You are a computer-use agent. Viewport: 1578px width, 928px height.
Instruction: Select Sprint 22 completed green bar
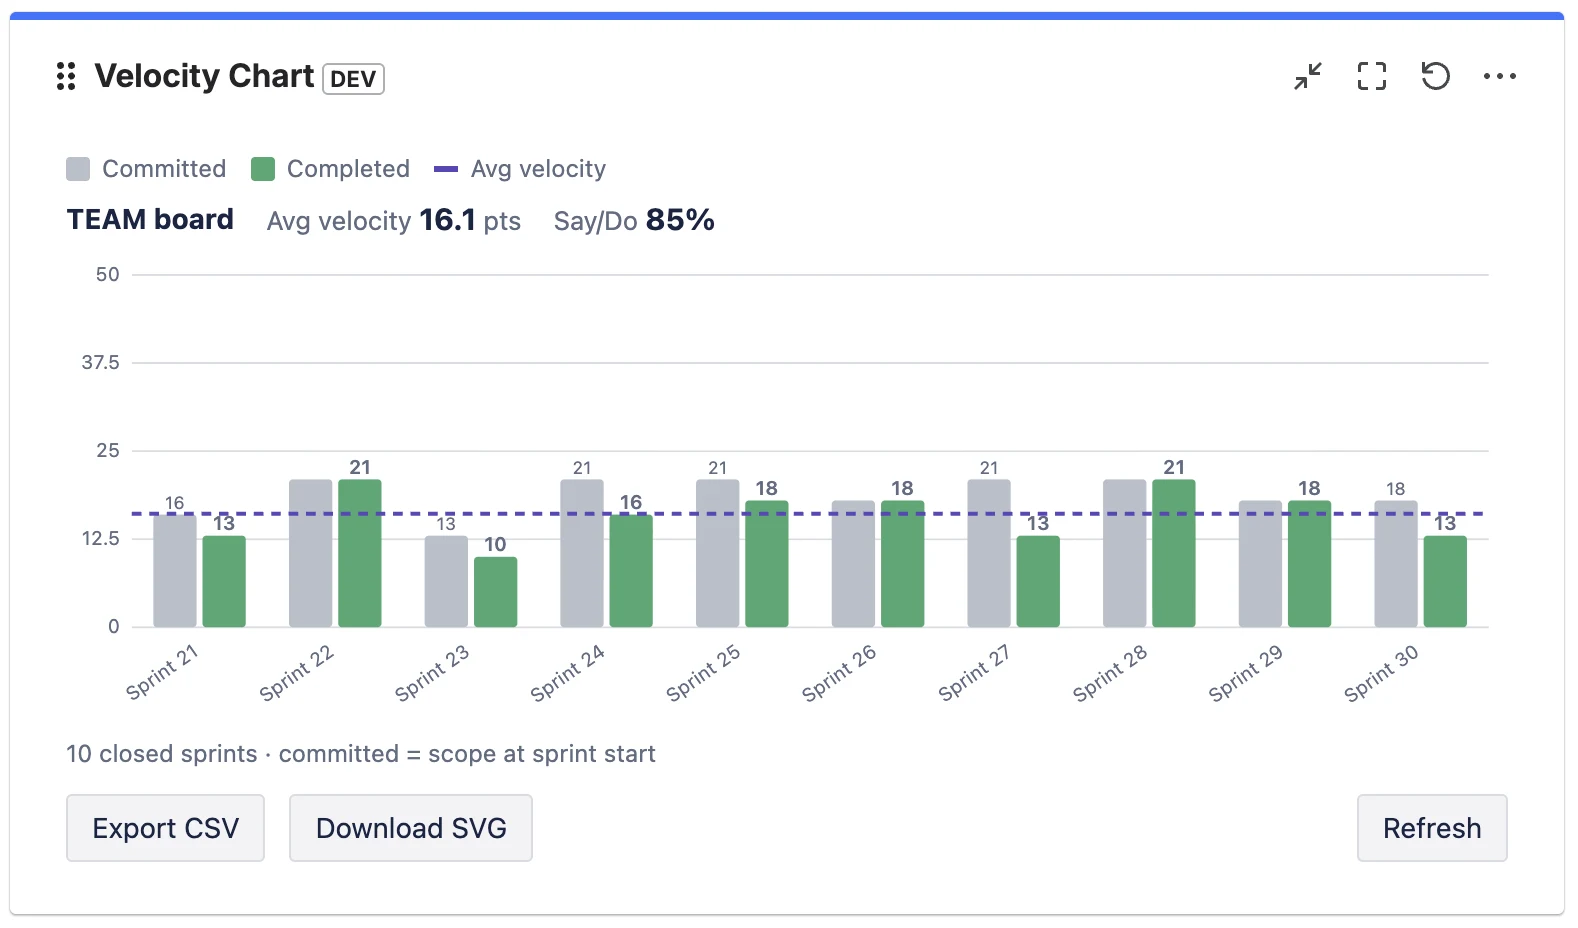[360, 553]
